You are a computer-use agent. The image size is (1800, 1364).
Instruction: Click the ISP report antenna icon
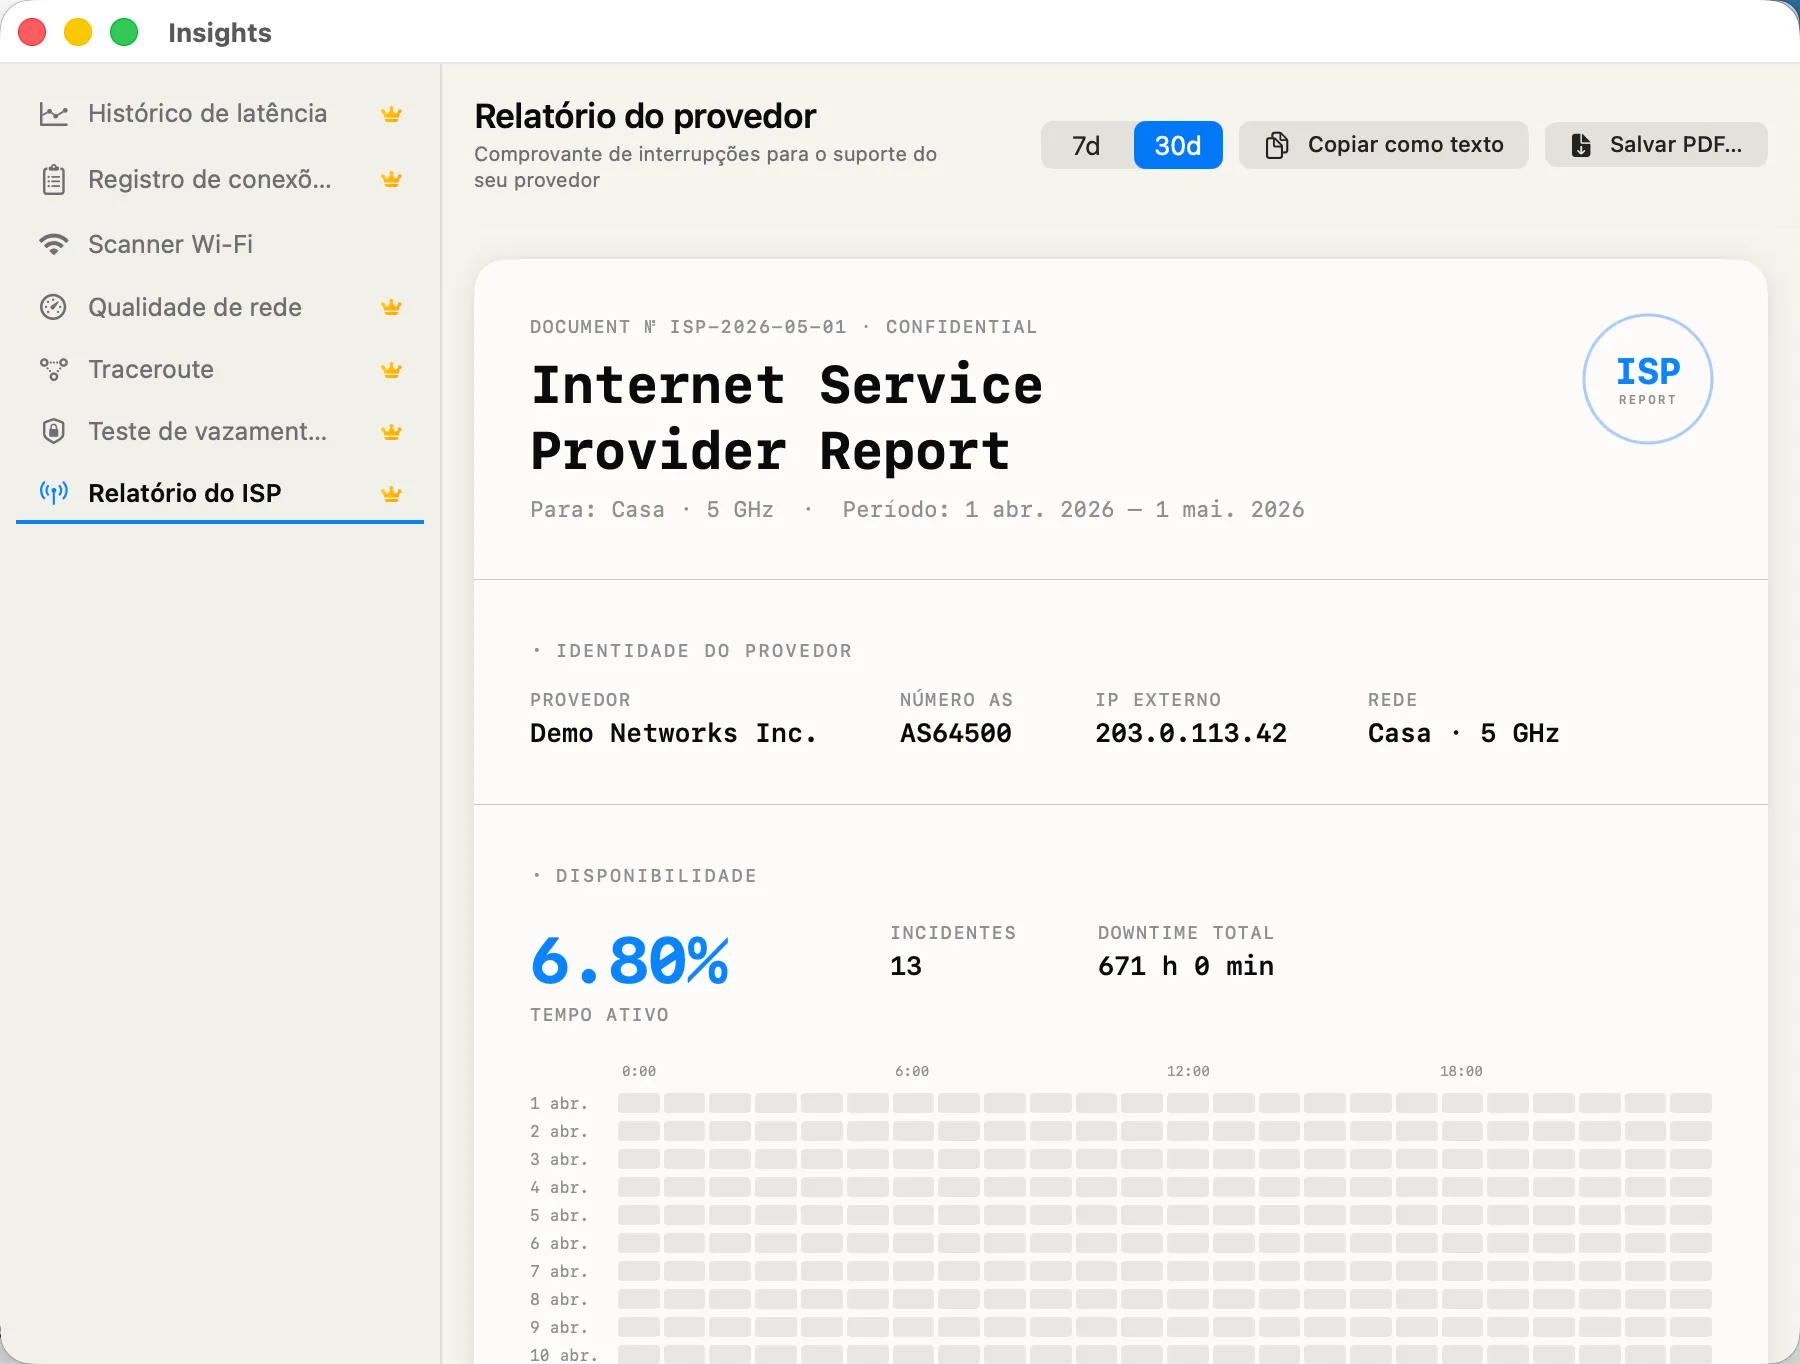pos(53,492)
